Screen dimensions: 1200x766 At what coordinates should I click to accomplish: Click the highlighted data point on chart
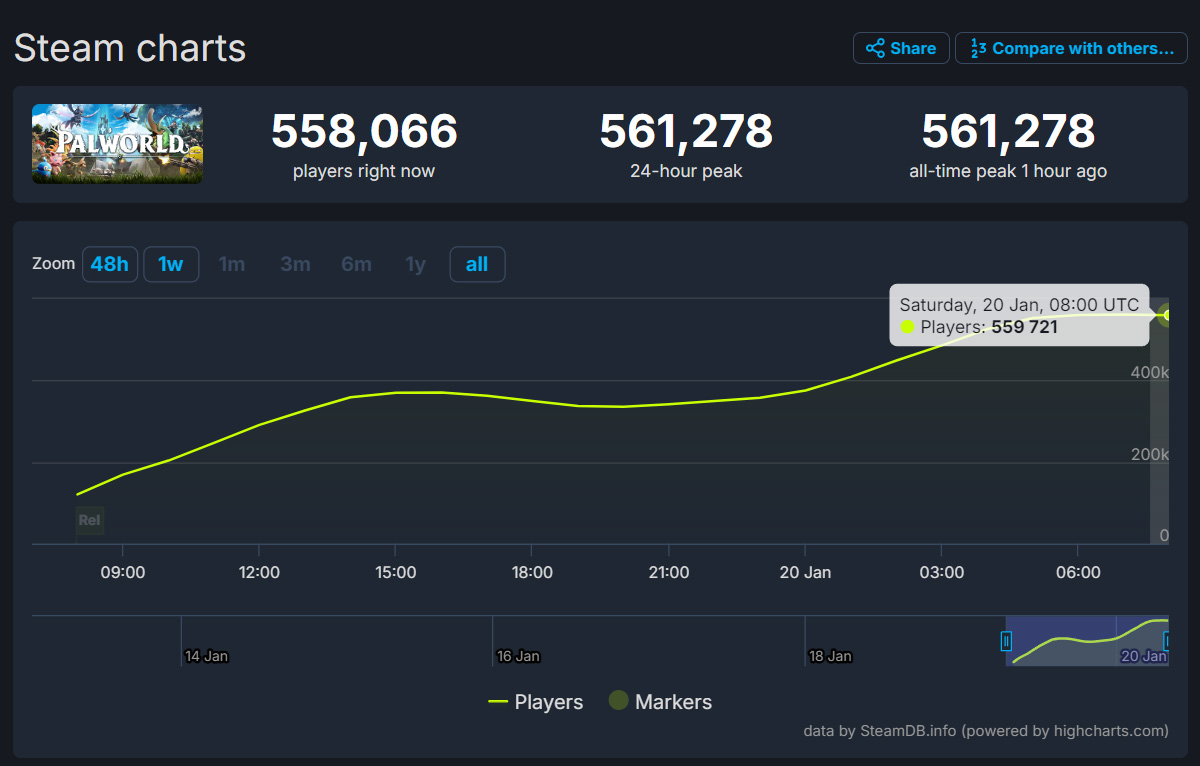pyautogui.click(x=1166, y=315)
